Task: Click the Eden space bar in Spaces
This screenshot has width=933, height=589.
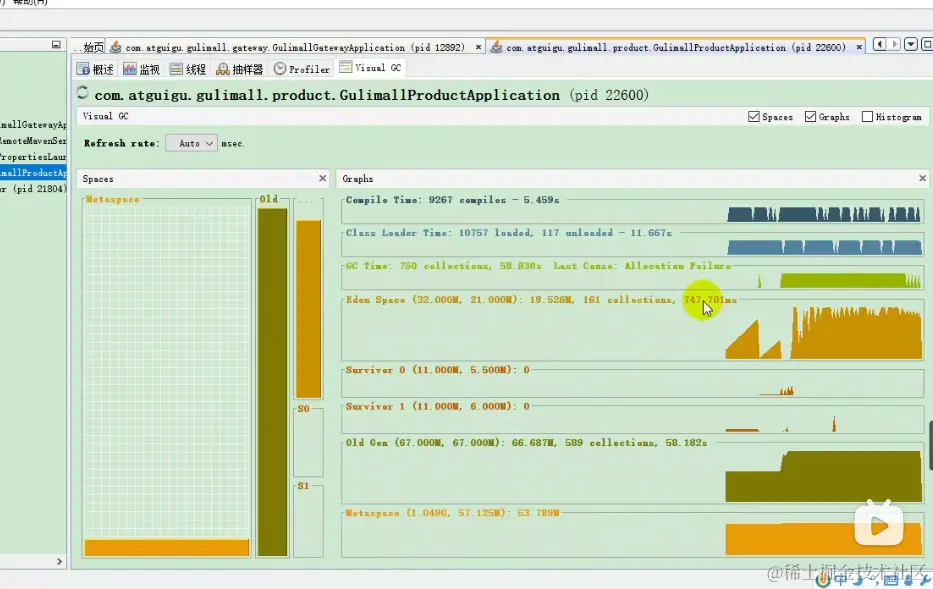Action: tap(308, 308)
